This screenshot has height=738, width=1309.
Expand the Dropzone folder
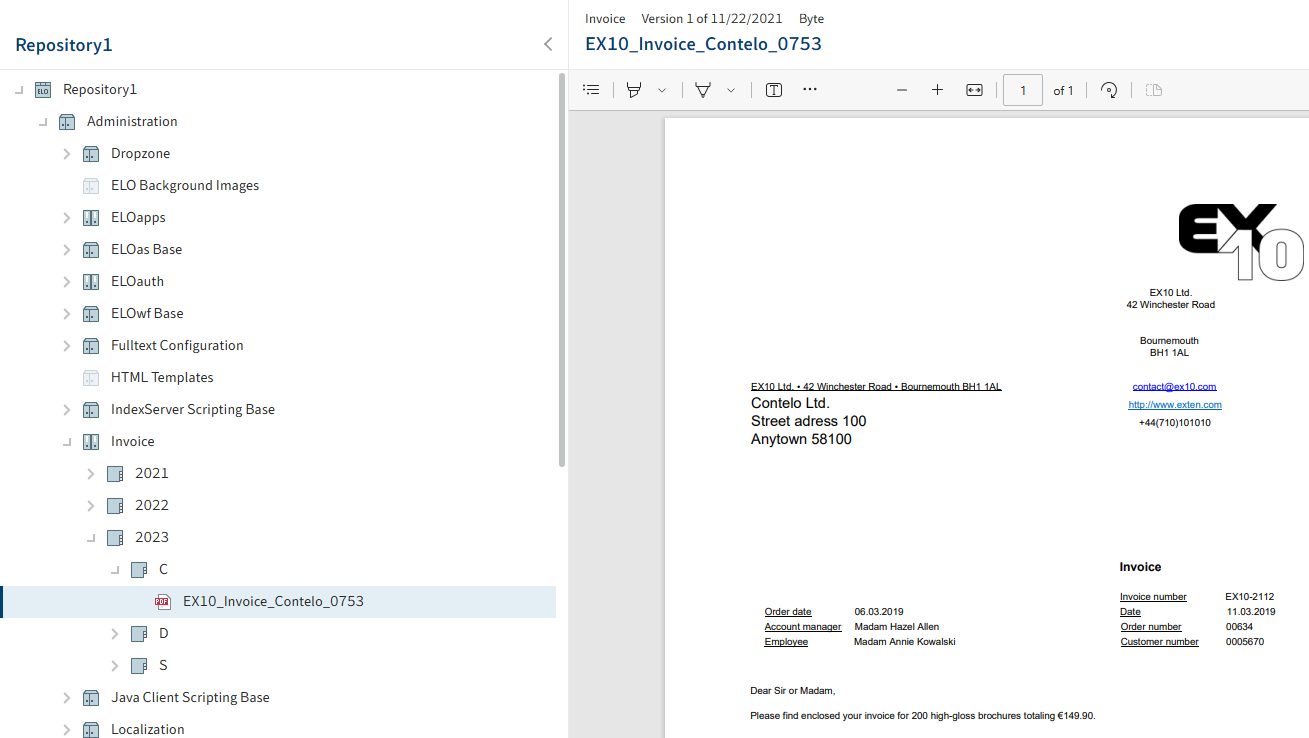67,153
